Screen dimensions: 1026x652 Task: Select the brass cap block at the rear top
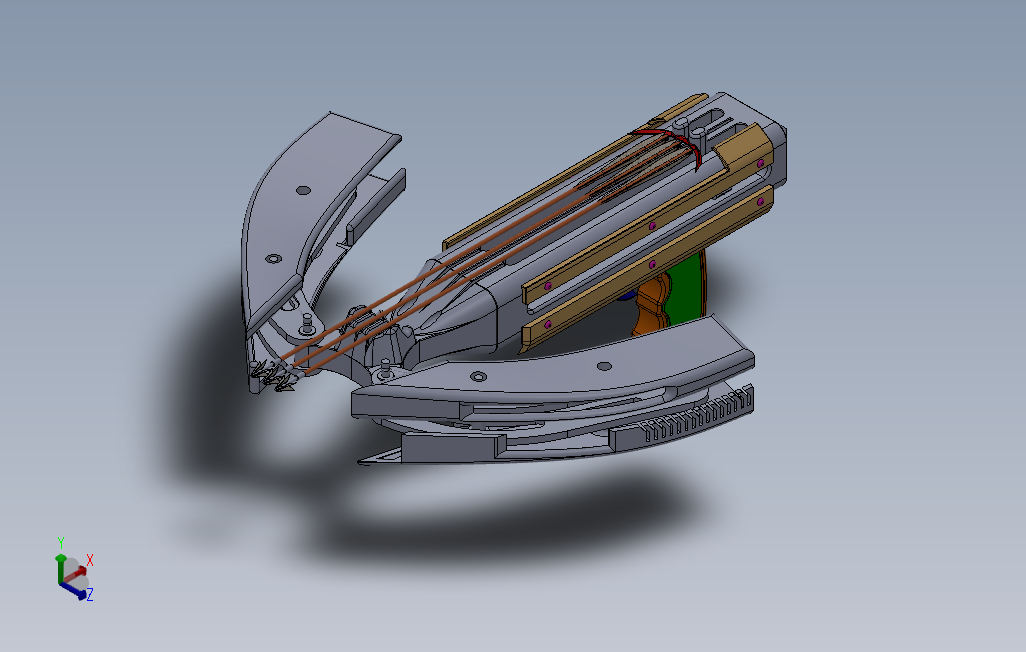pyautogui.click(x=746, y=149)
